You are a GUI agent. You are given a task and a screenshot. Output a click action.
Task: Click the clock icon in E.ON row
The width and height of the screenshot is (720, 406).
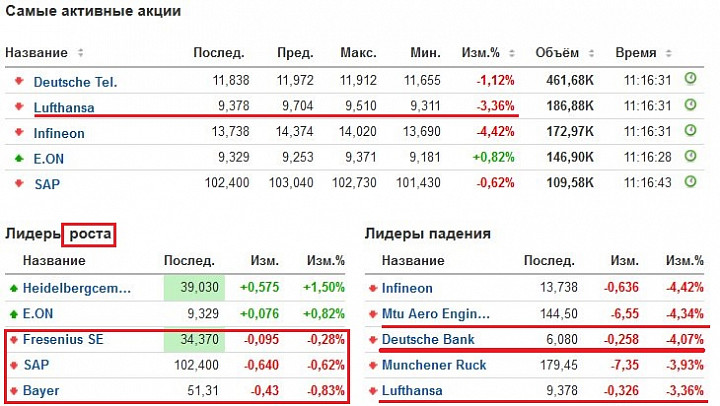tap(690, 156)
